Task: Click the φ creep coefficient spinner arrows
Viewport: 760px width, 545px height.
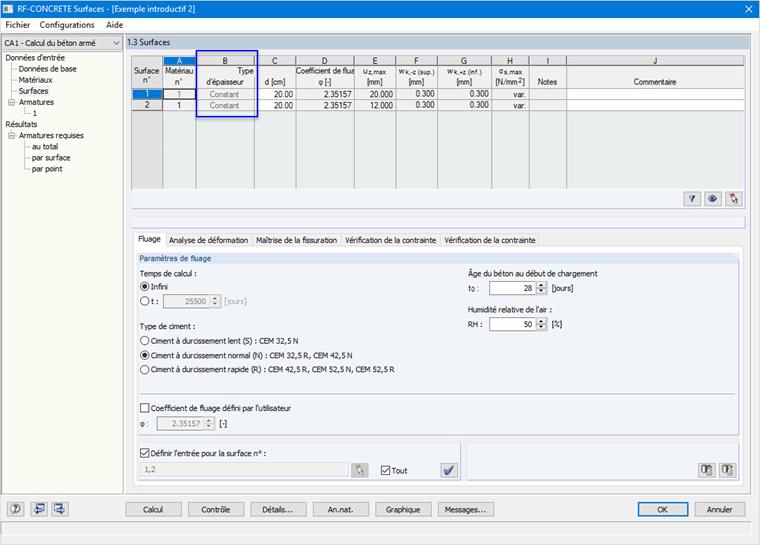Action: point(208,423)
